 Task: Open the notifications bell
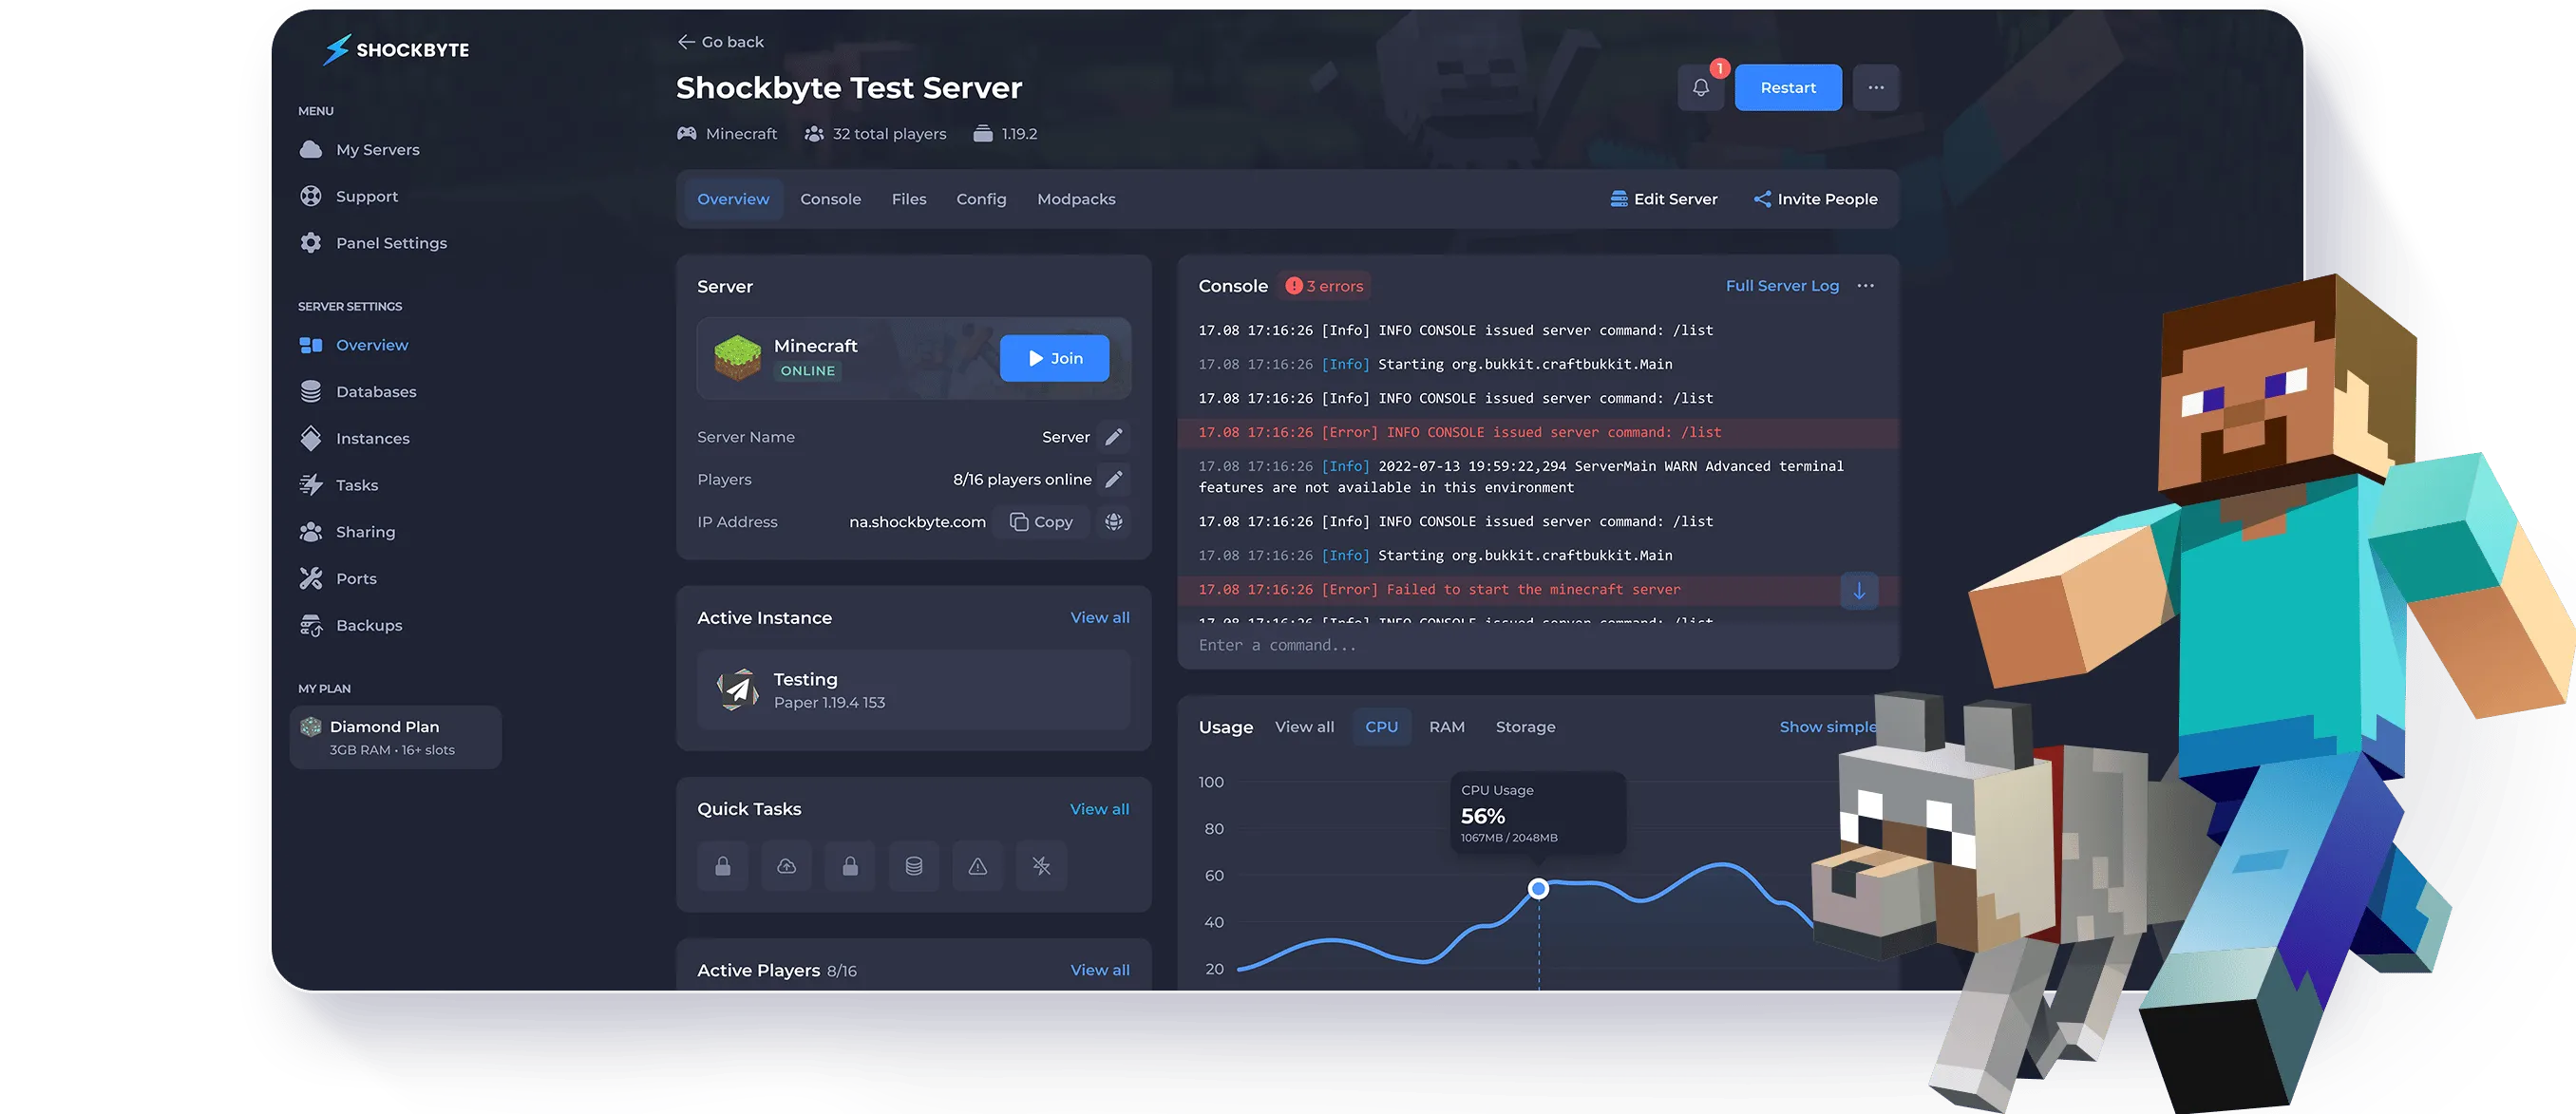[1701, 87]
